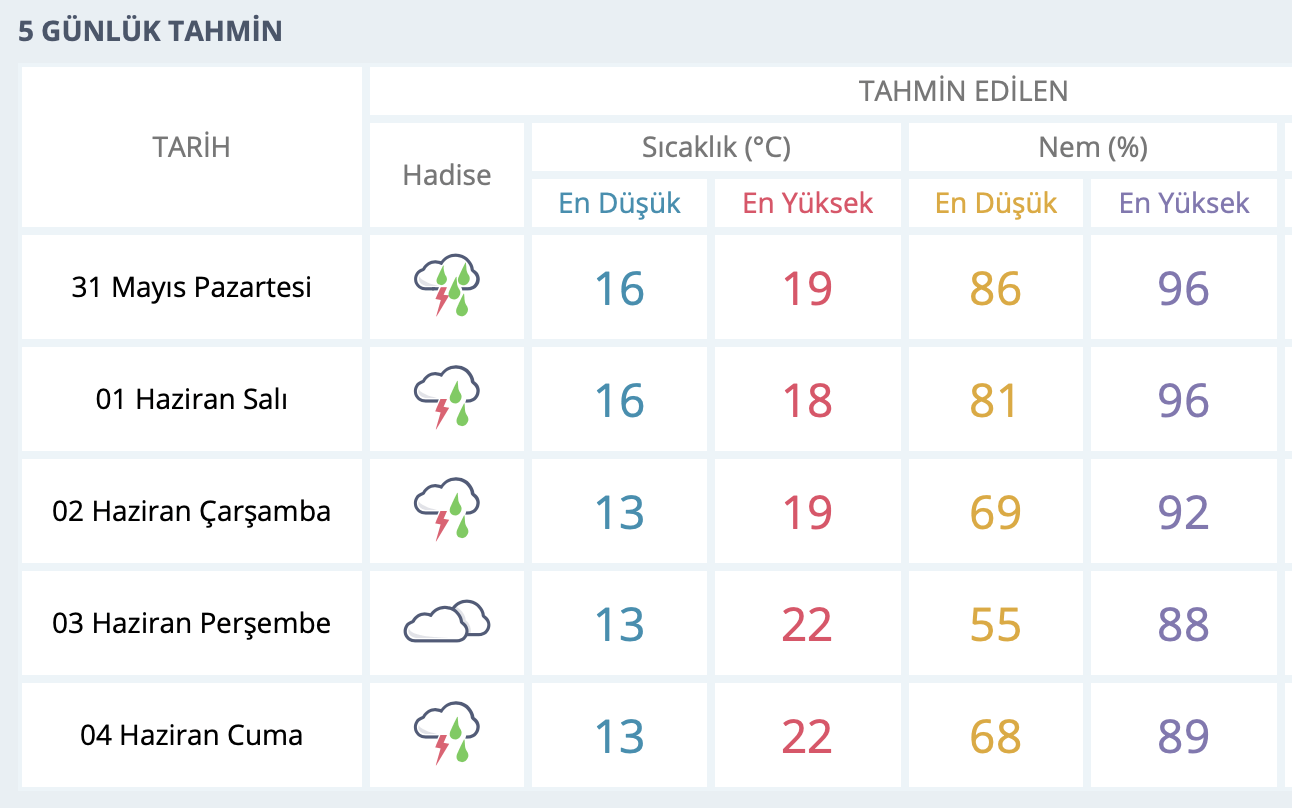Screen dimensions: 1292x808
Task: Select the 02 Haziran Çarşamba date cell
Action: click(x=191, y=511)
